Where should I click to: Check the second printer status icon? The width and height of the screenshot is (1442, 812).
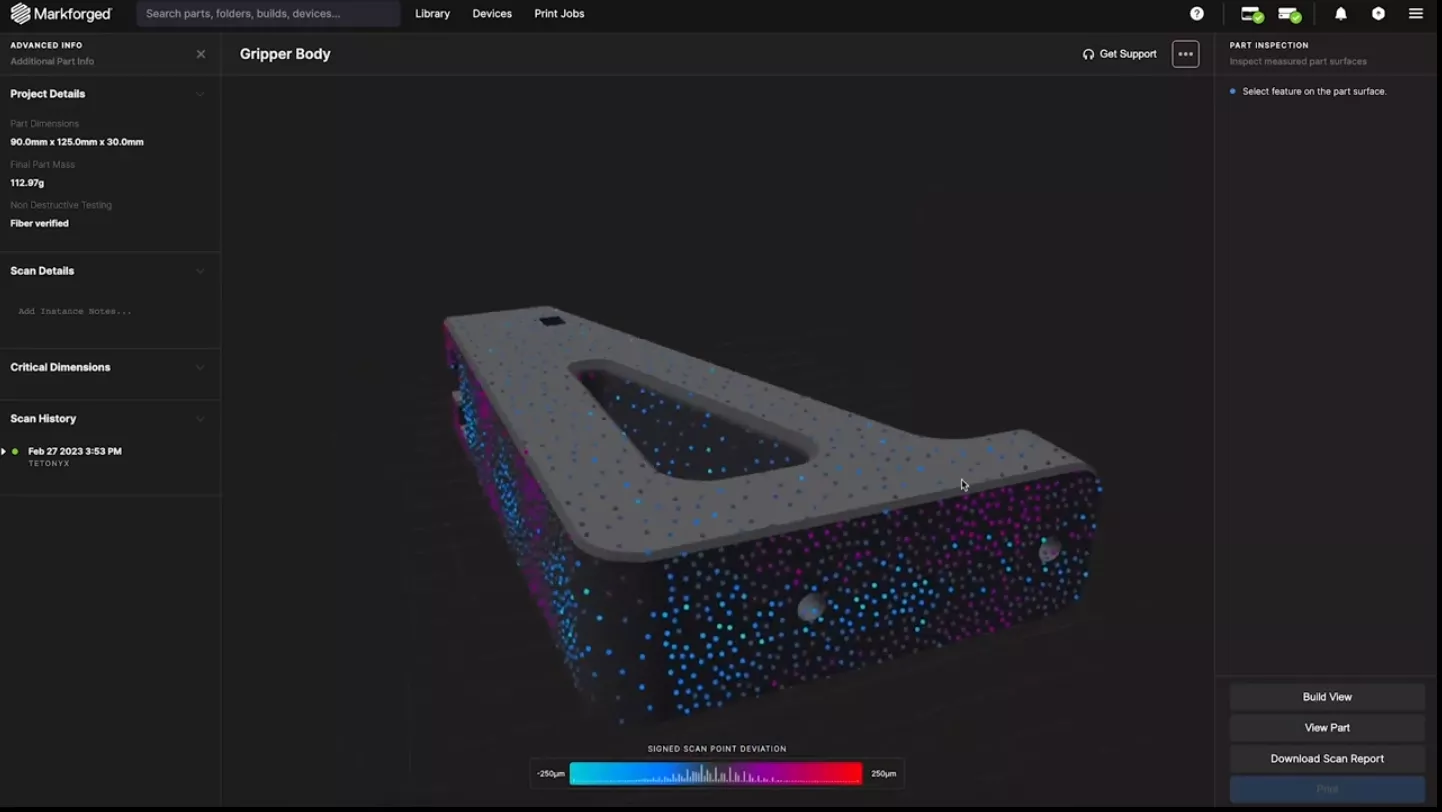1288,14
